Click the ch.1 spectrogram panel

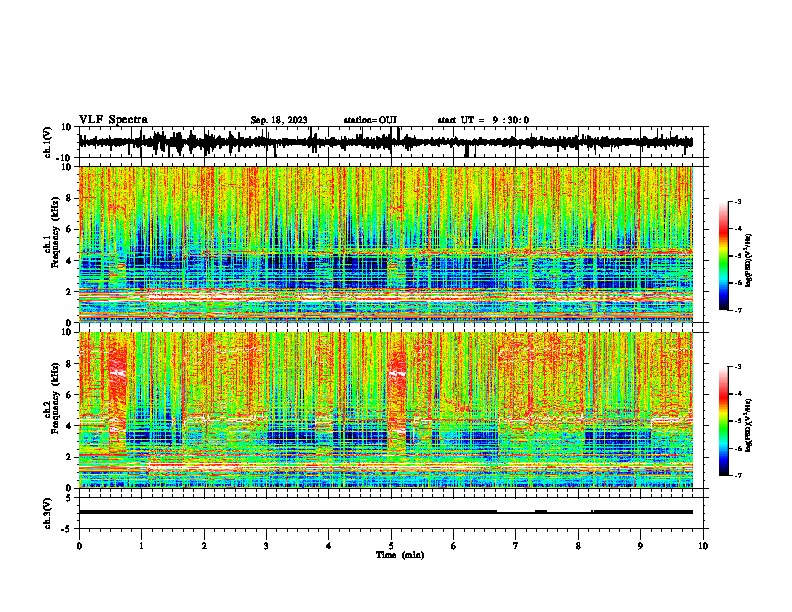point(386,244)
